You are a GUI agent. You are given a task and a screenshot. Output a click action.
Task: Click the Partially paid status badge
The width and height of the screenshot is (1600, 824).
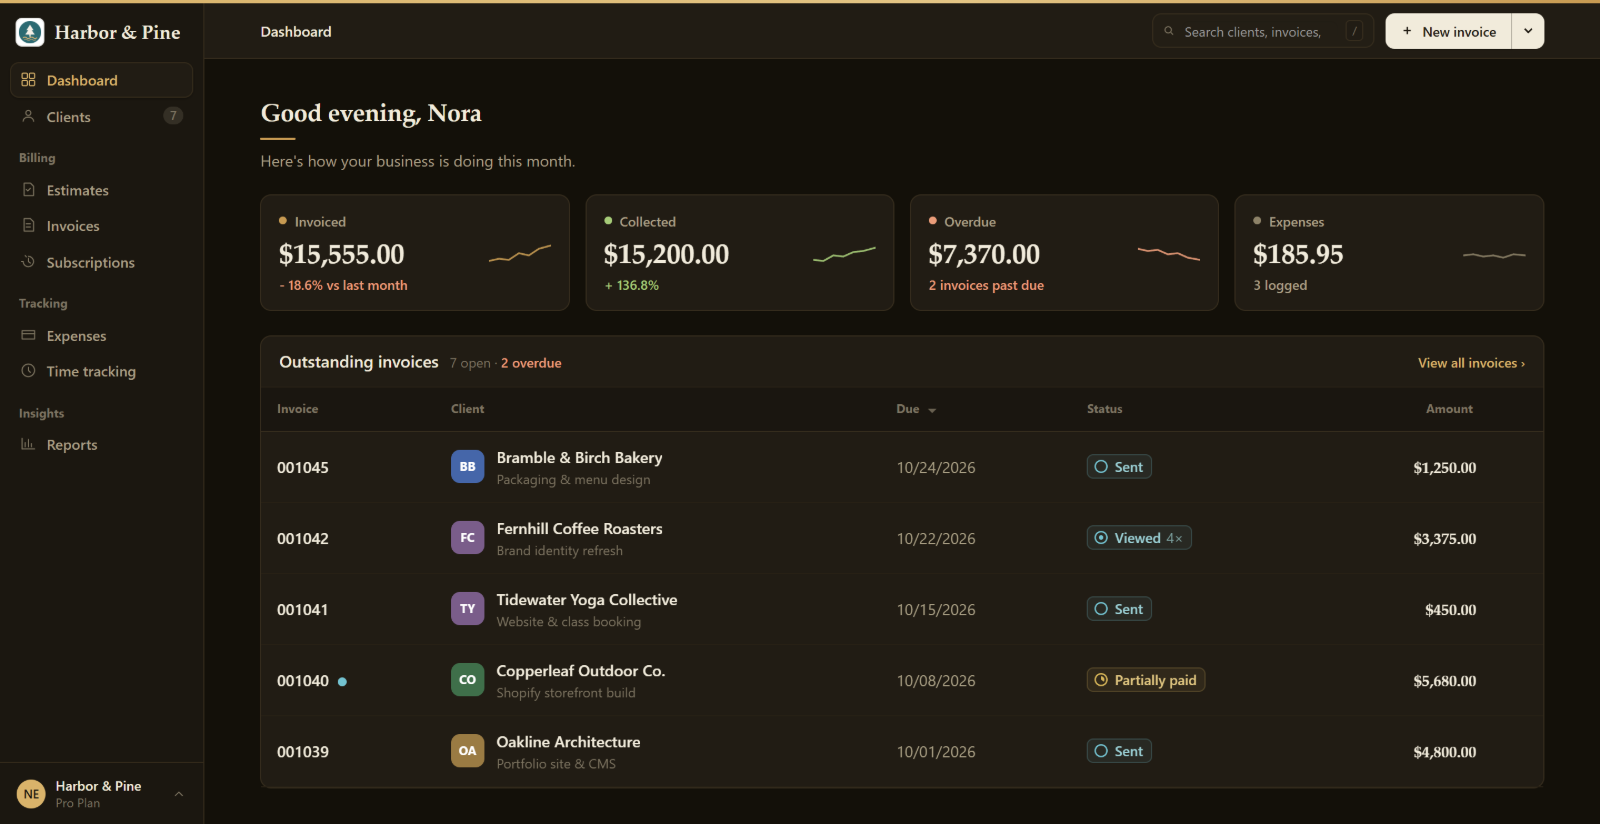tap(1146, 680)
